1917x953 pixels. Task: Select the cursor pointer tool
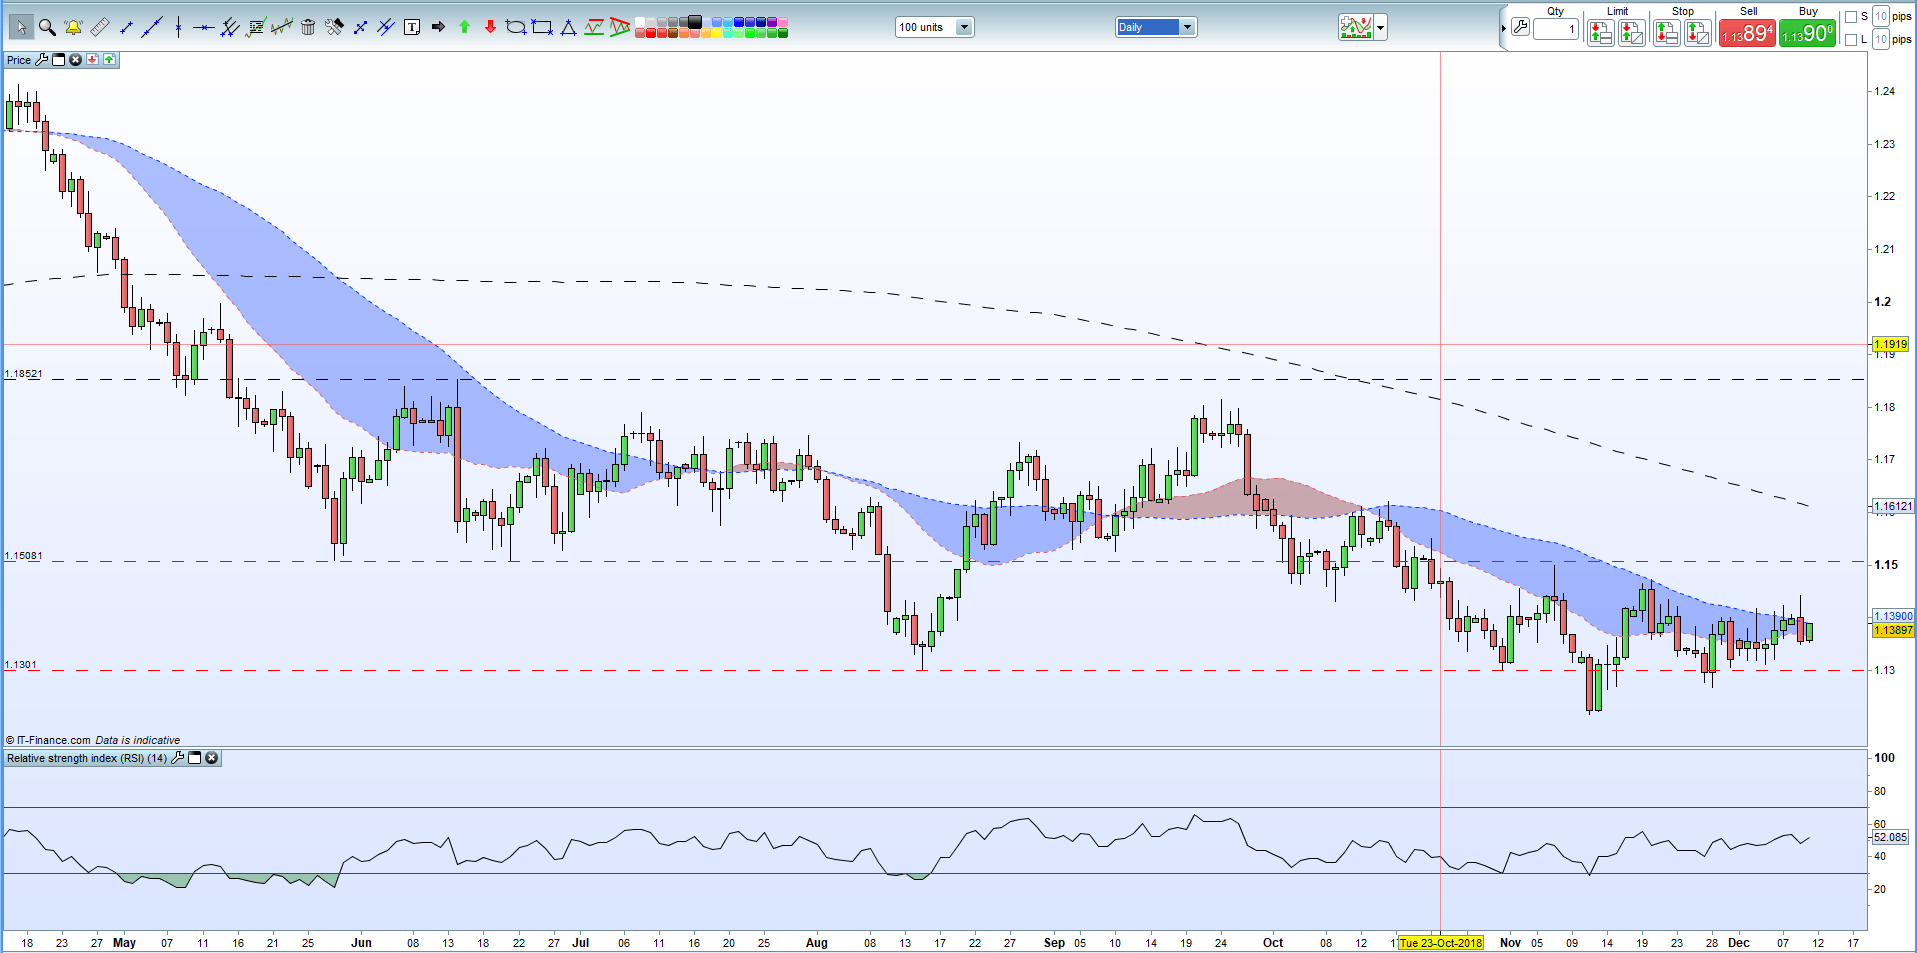click(21, 27)
